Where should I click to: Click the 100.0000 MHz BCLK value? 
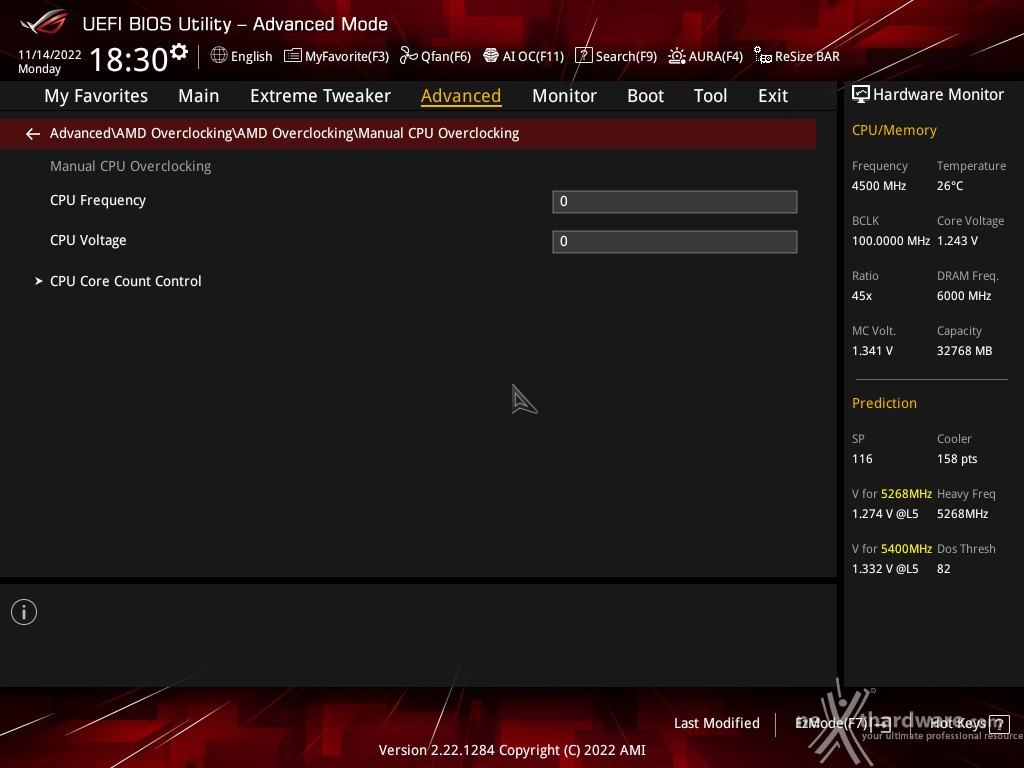(891, 241)
